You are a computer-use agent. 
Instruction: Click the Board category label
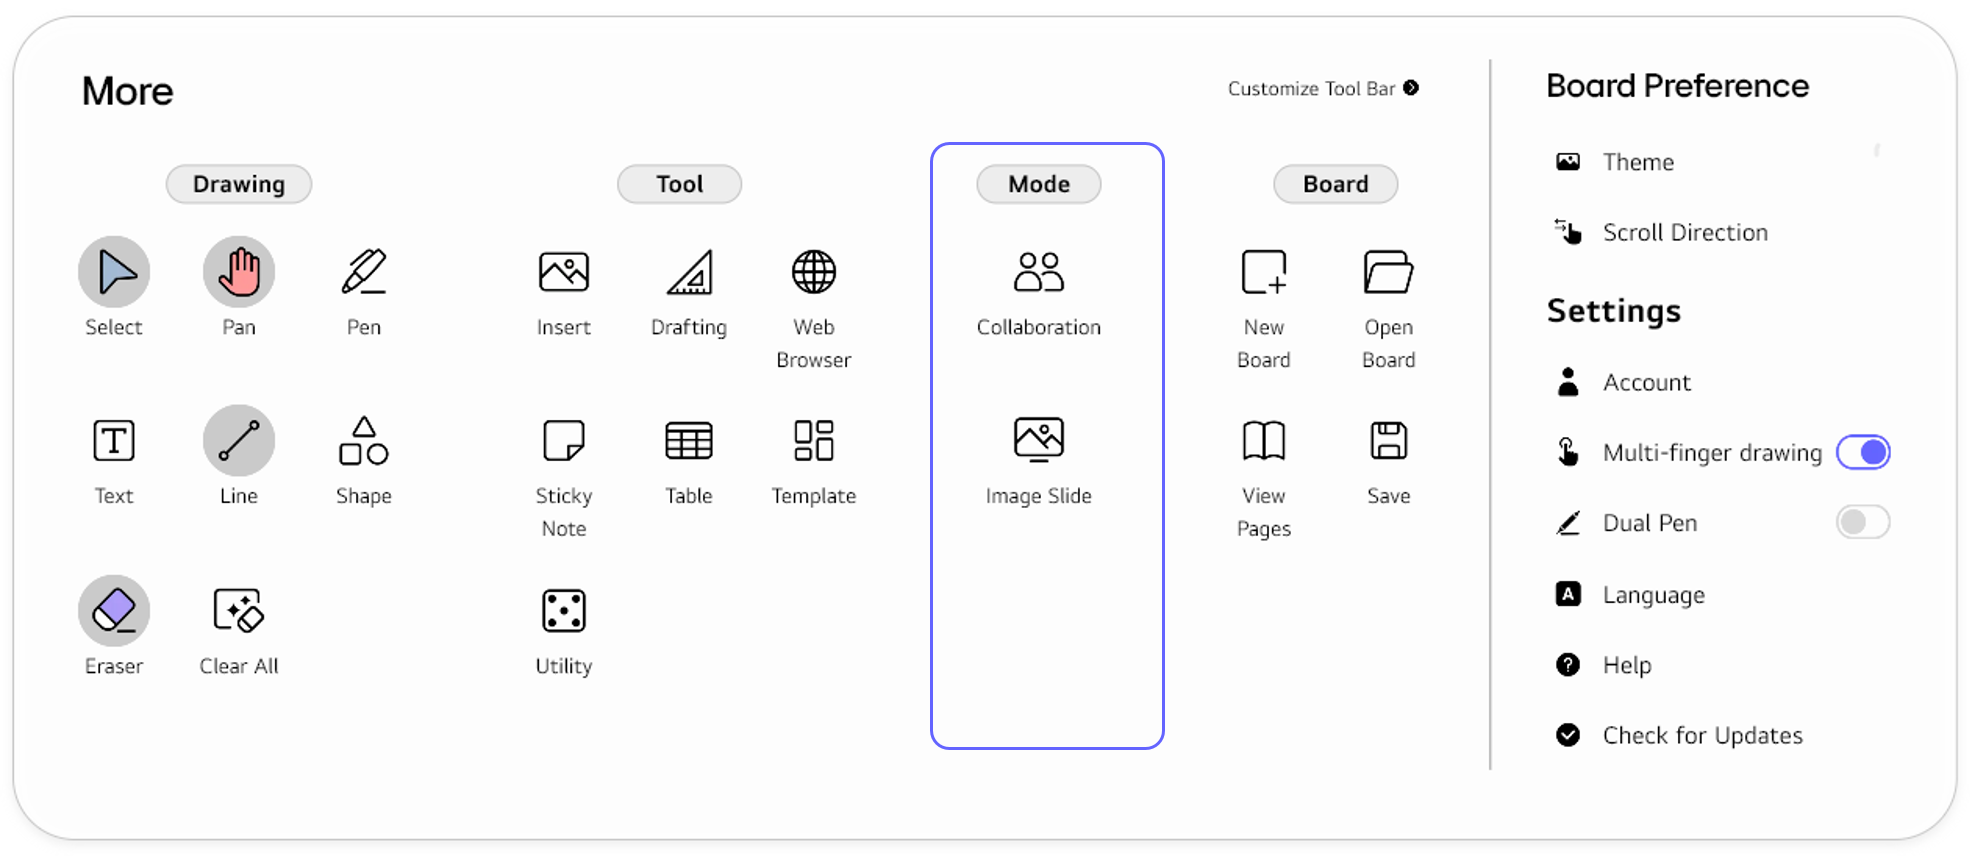click(x=1336, y=184)
